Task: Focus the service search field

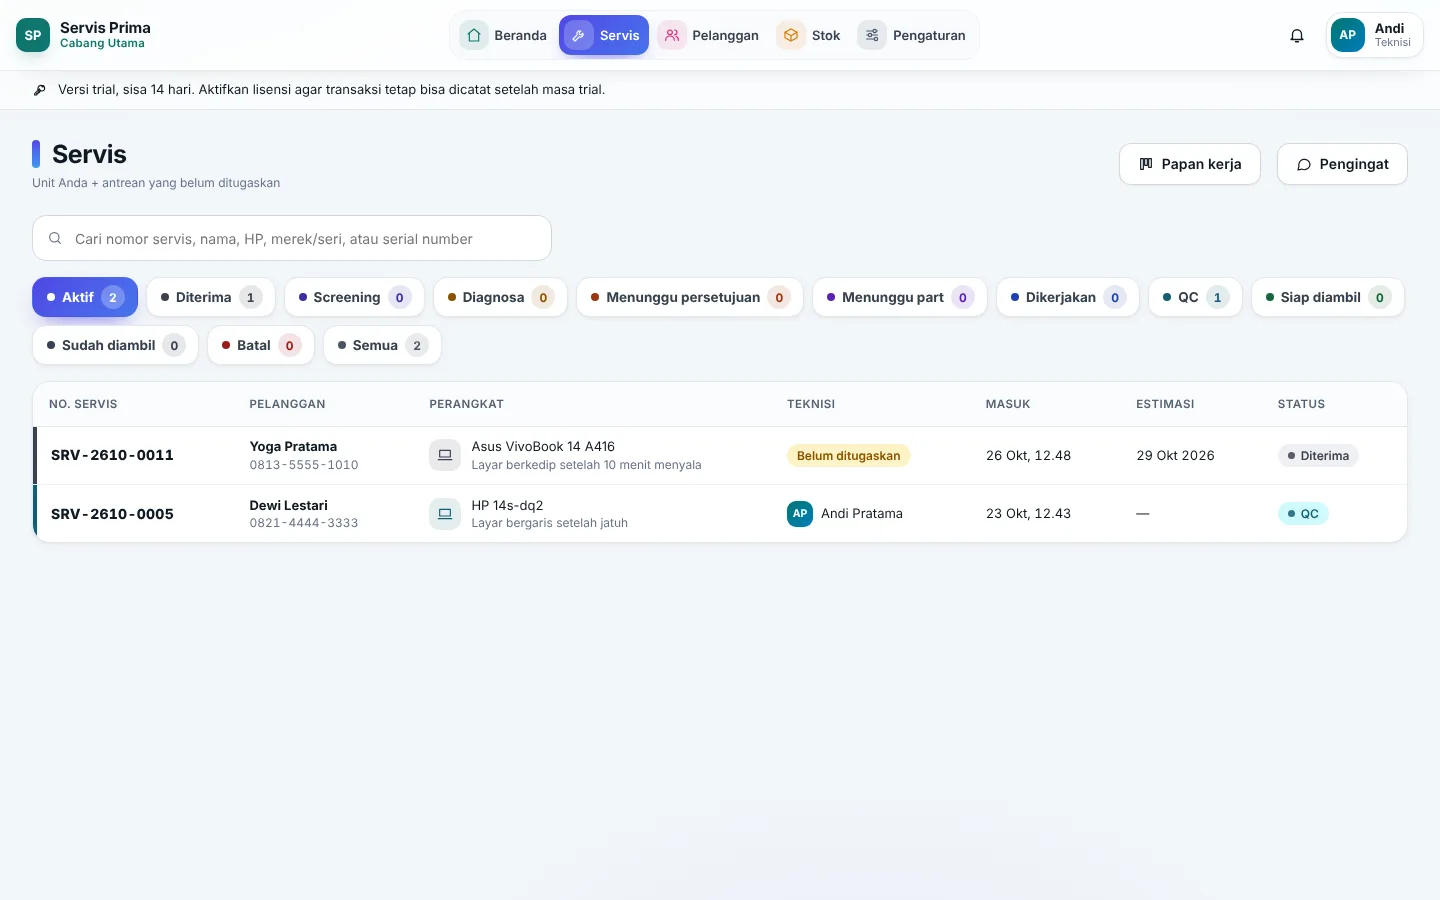Action: (292, 238)
